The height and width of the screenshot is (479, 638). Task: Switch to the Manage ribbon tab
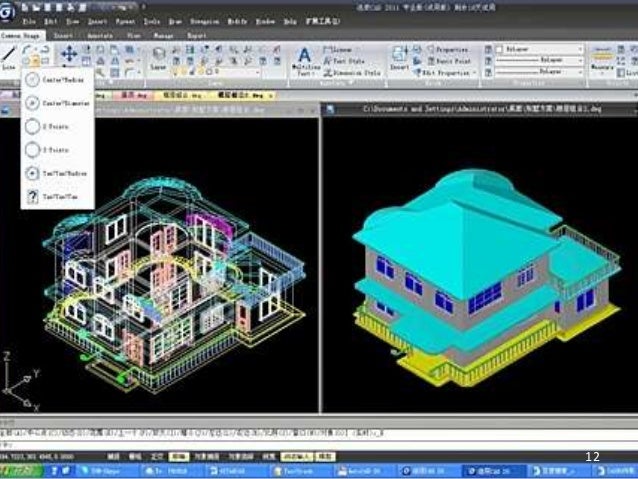(x=164, y=36)
